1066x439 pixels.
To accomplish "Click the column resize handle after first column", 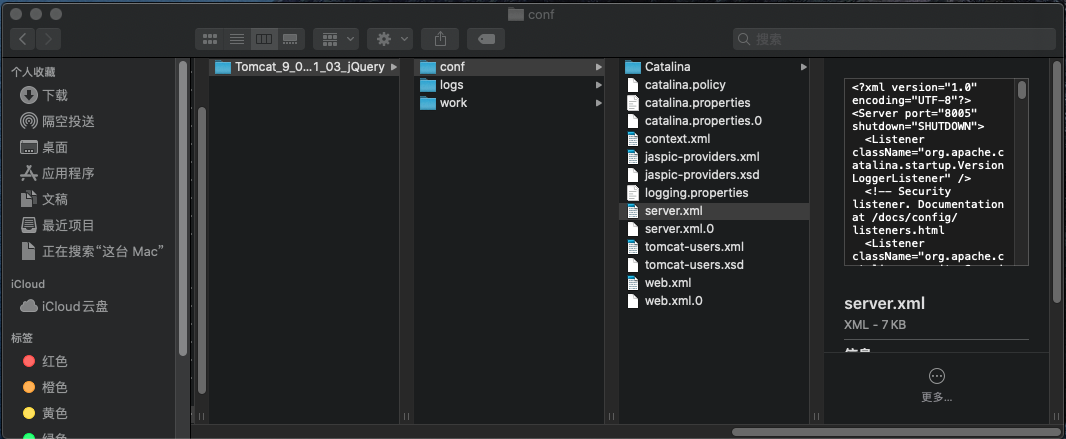I will 407,416.
